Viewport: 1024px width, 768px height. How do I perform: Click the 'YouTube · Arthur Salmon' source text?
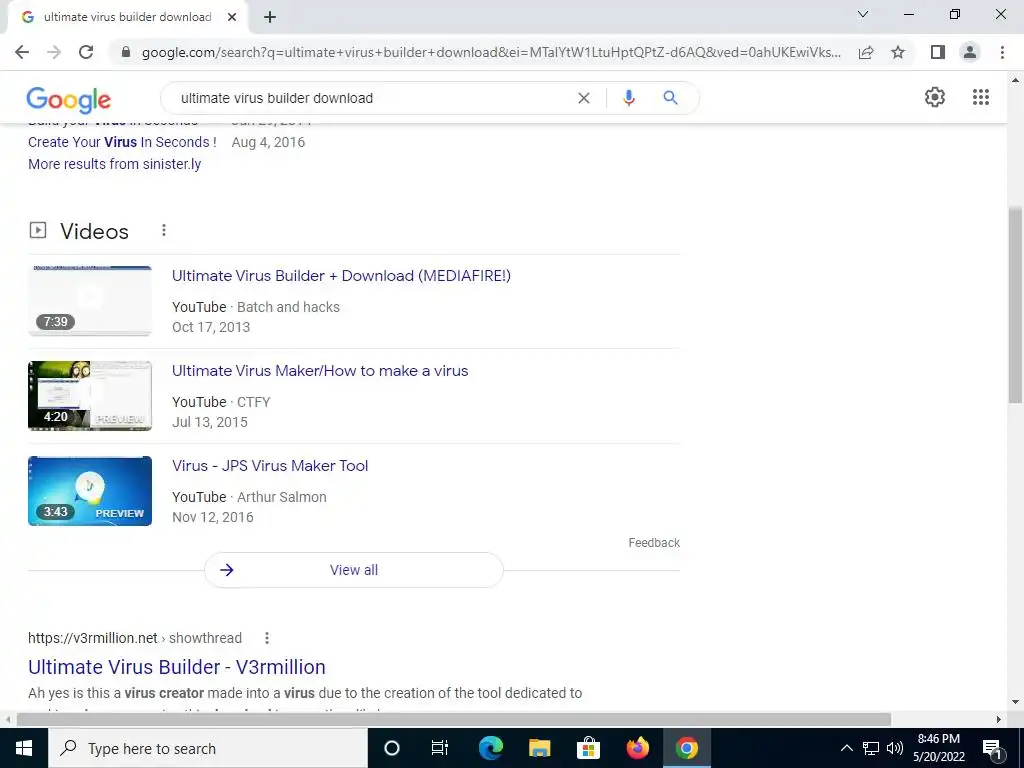pos(249,497)
